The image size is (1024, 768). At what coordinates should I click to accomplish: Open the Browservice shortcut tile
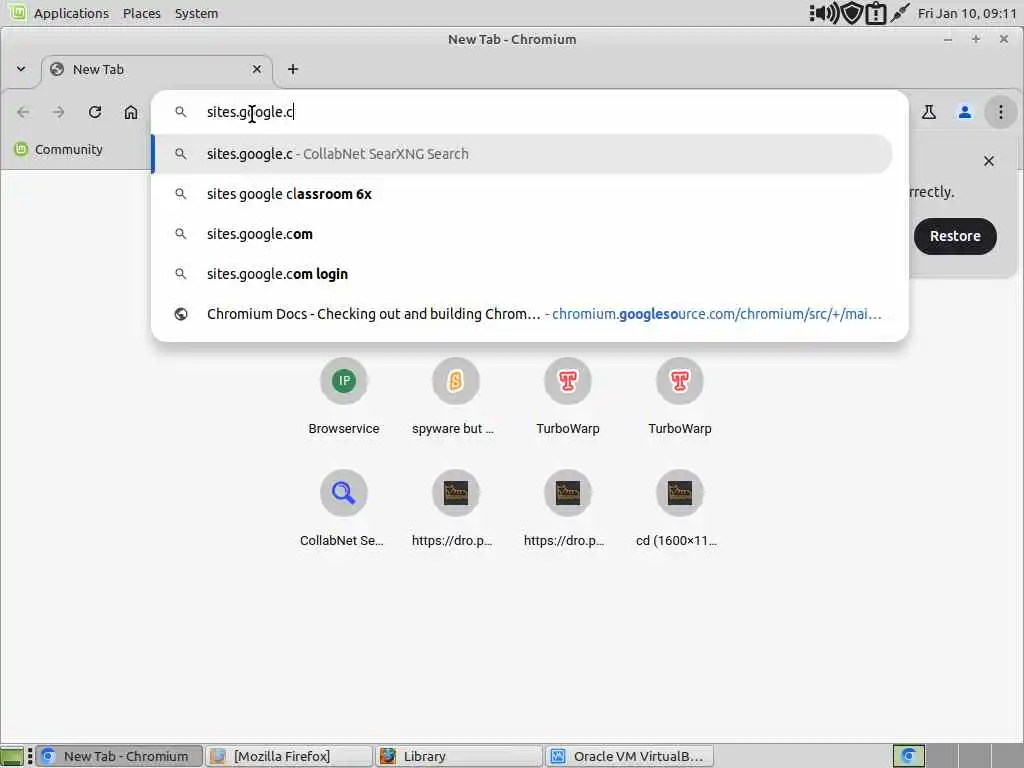click(344, 397)
